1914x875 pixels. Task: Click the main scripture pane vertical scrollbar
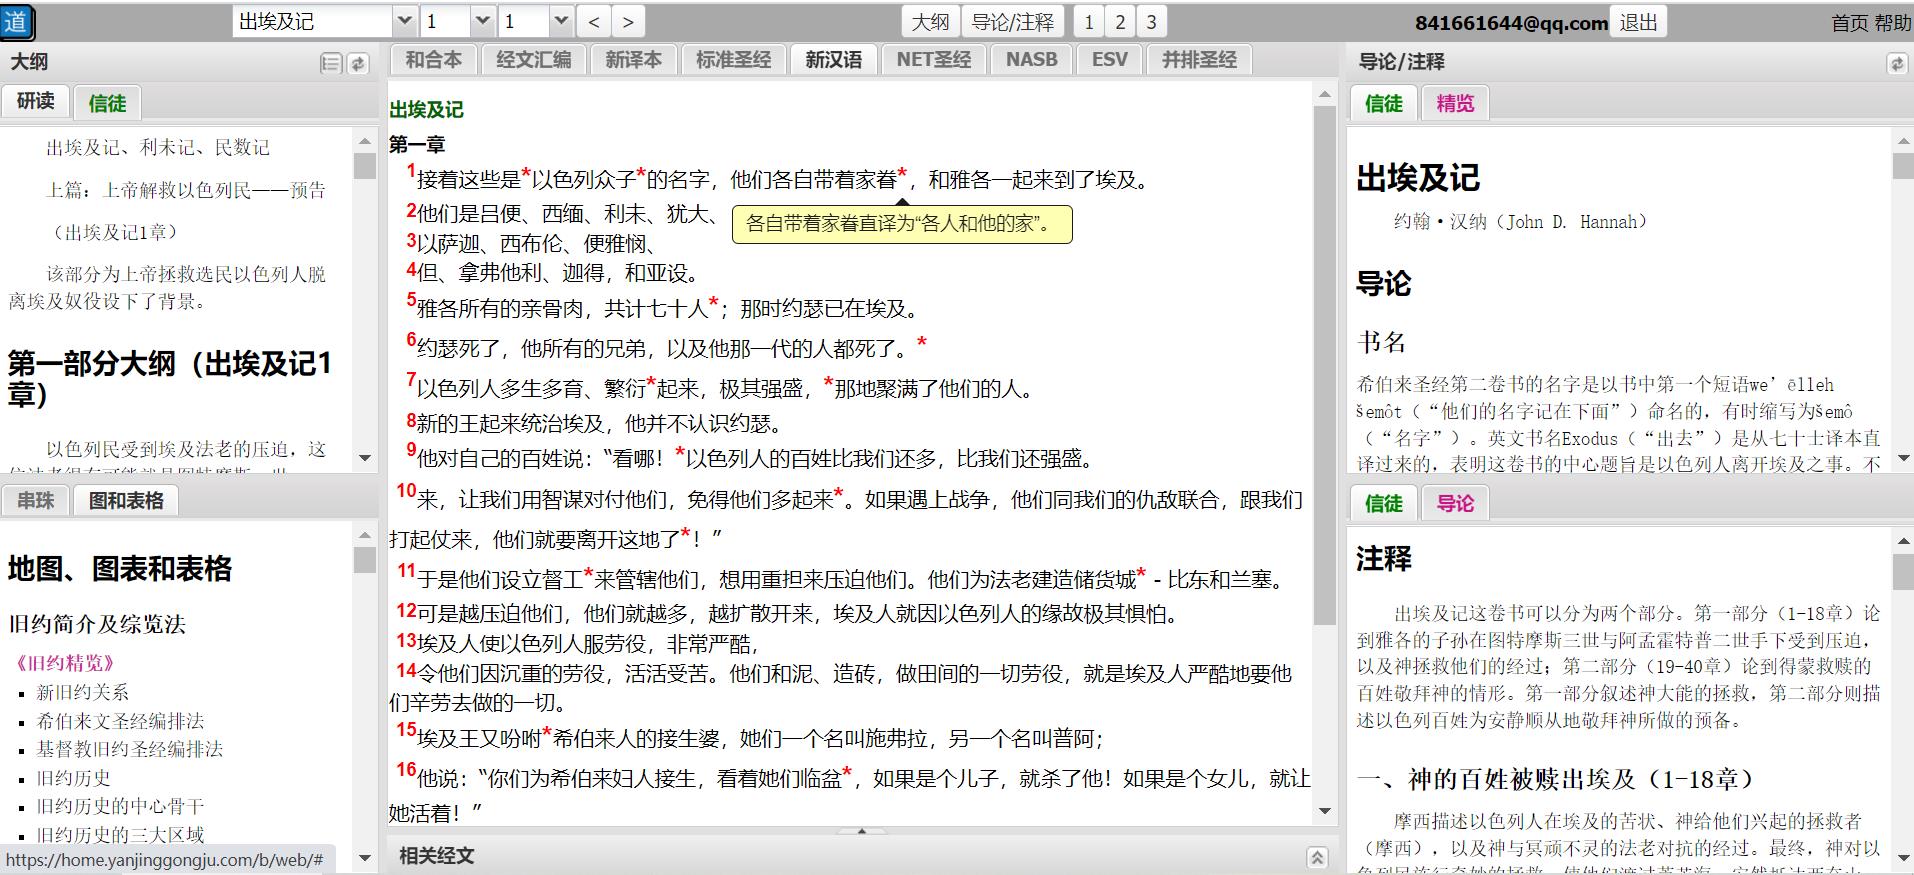coord(1324,450)
